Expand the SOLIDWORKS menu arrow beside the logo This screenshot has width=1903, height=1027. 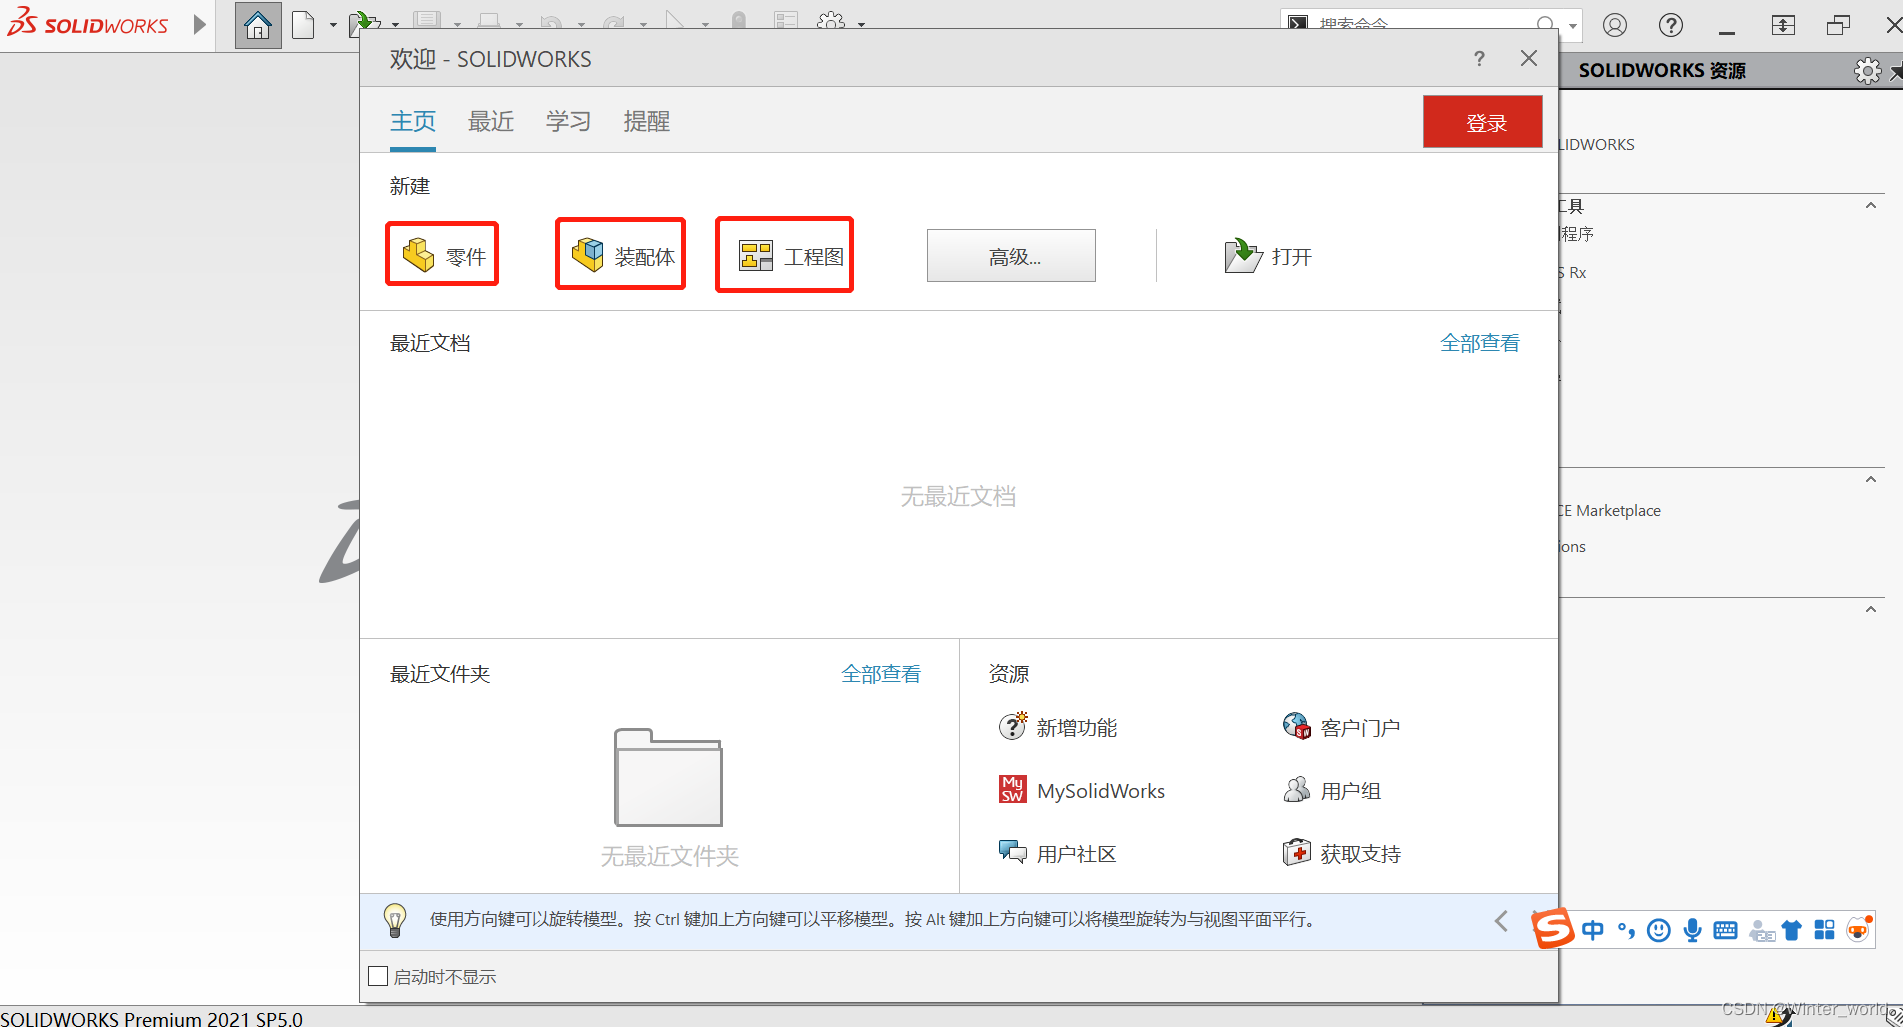[199, 24]
